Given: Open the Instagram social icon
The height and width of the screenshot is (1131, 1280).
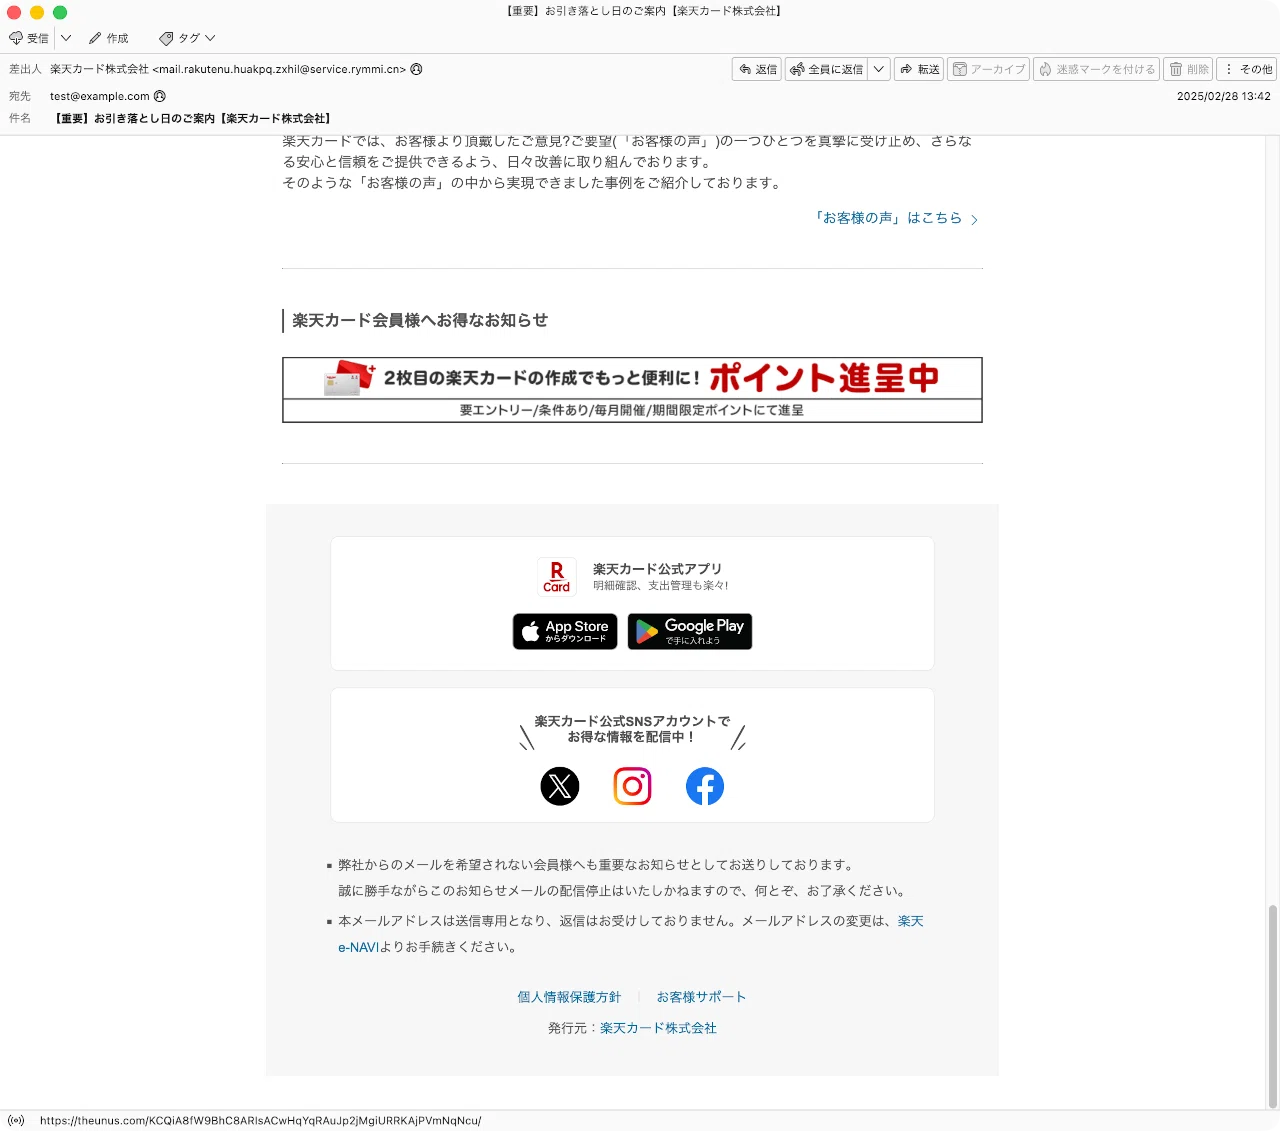Looking at the screenshot, I should point(632,786).
